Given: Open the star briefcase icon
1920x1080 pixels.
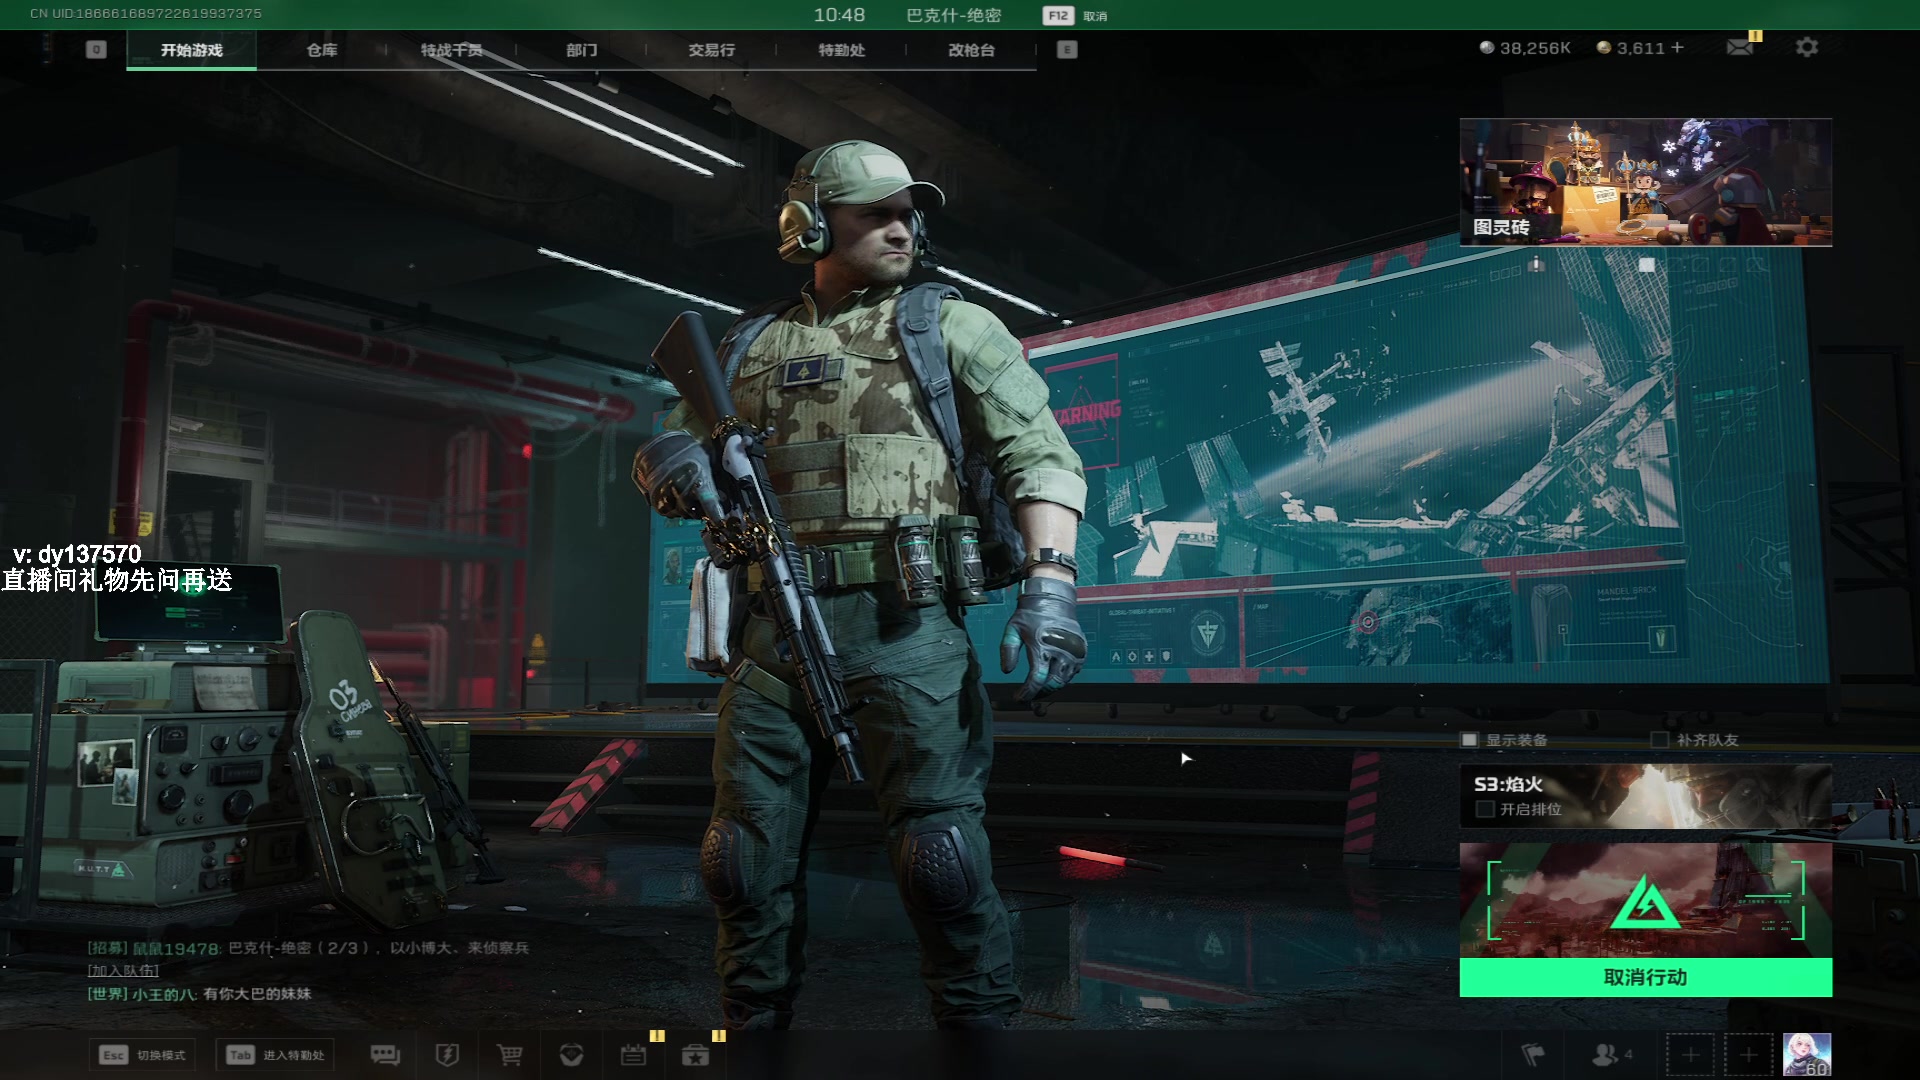Looking at the screenshot, I should point(695,1055).
